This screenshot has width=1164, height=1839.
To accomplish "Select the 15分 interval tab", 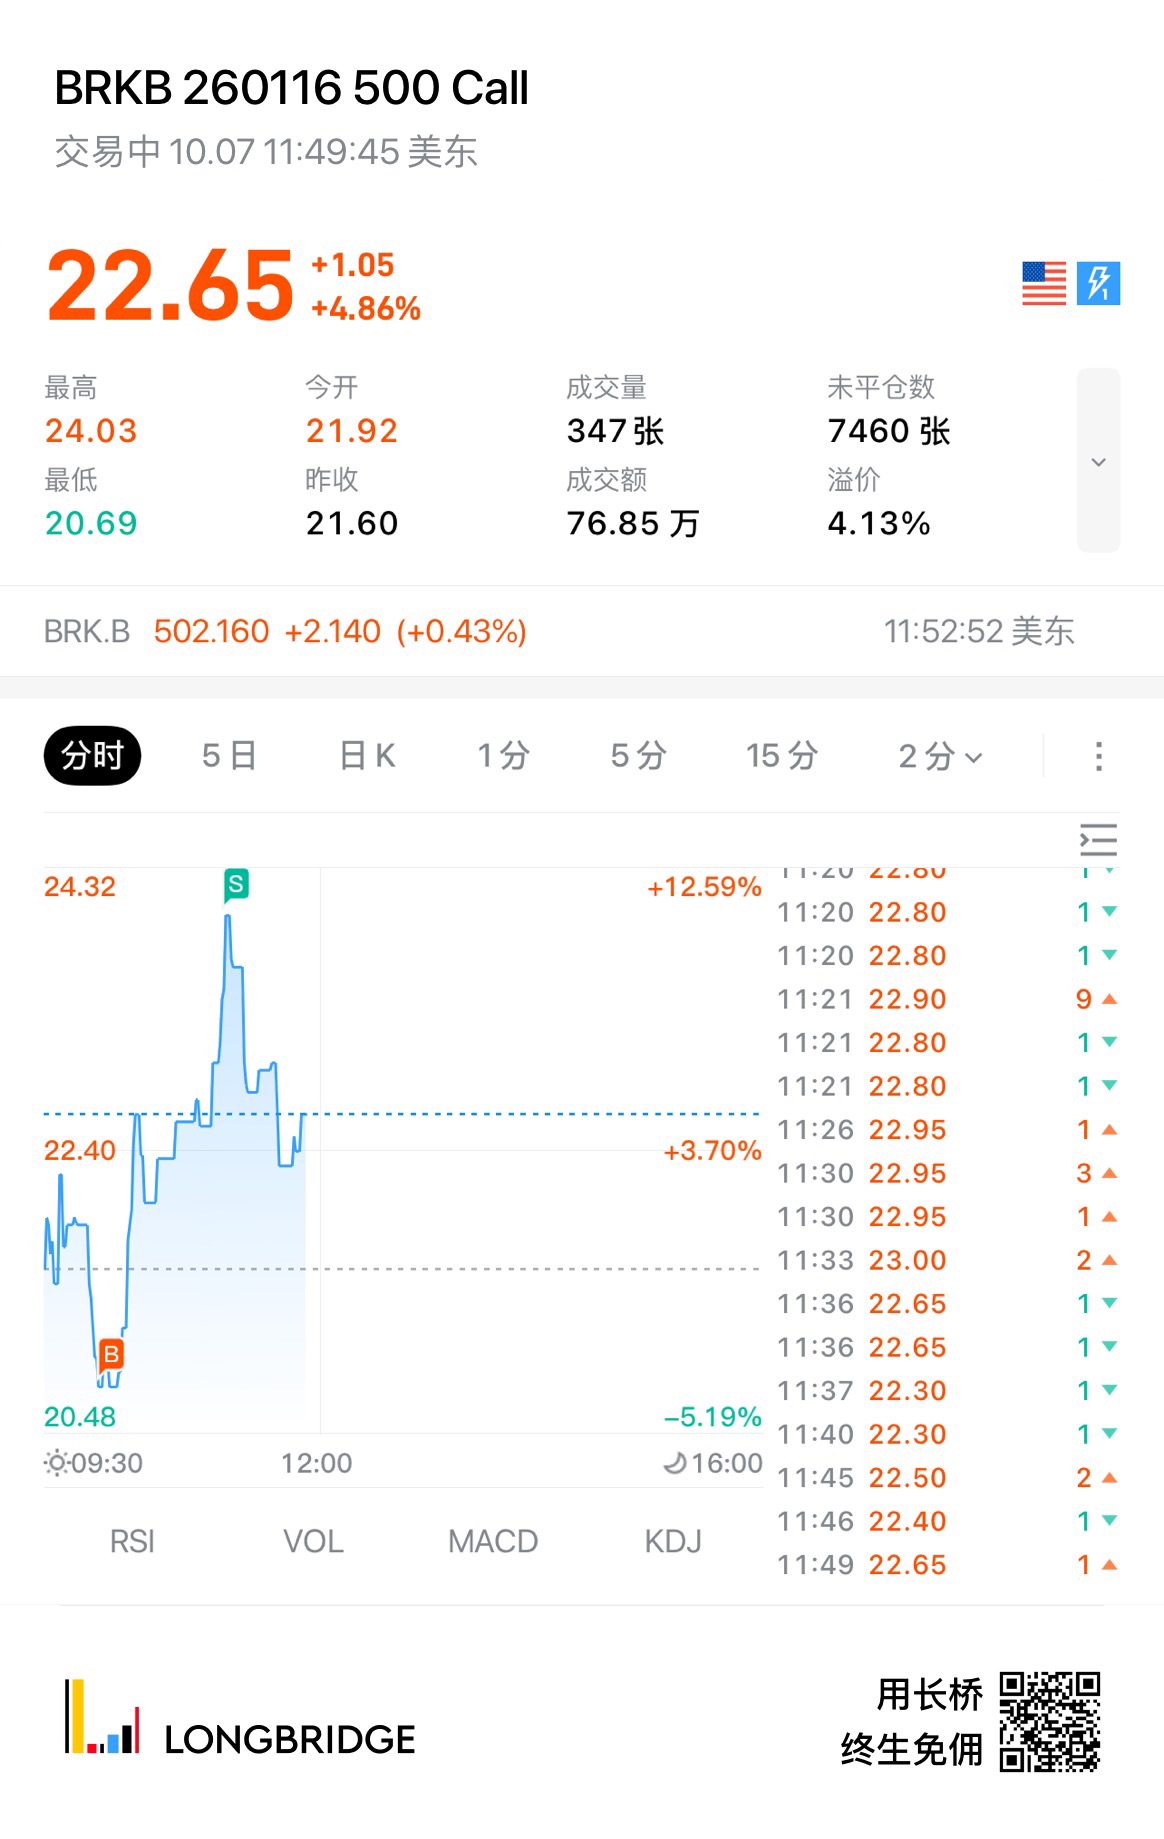I will pyautogui.click(x=782, y=756).
